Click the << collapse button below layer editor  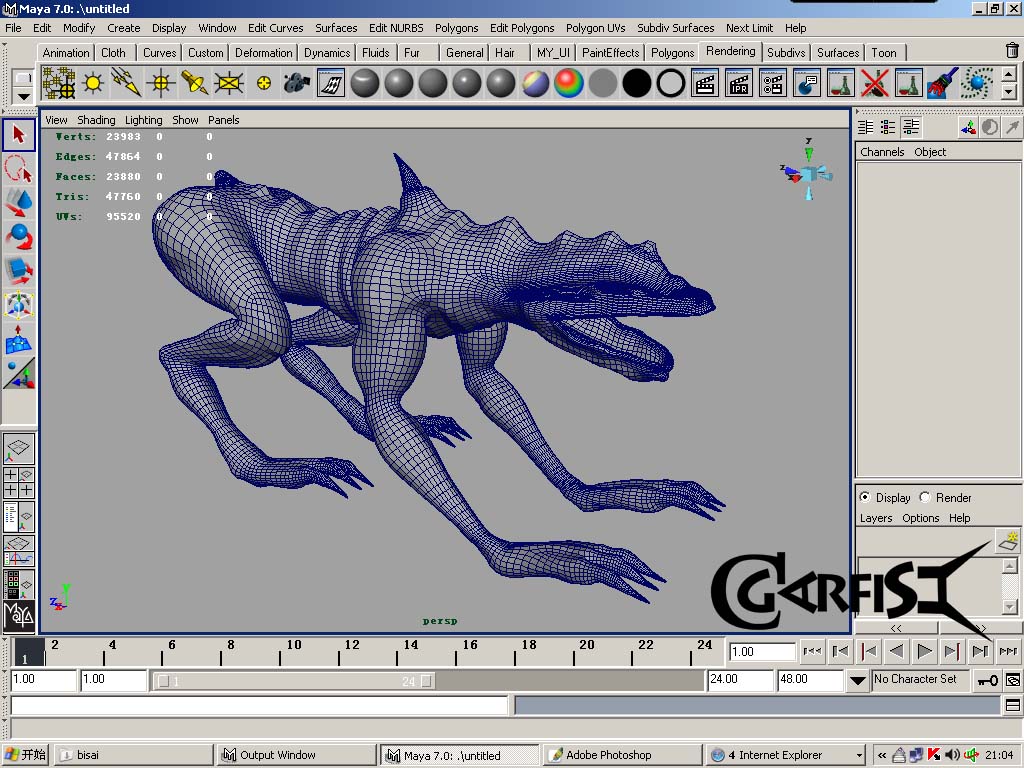(x=896, y=628)
